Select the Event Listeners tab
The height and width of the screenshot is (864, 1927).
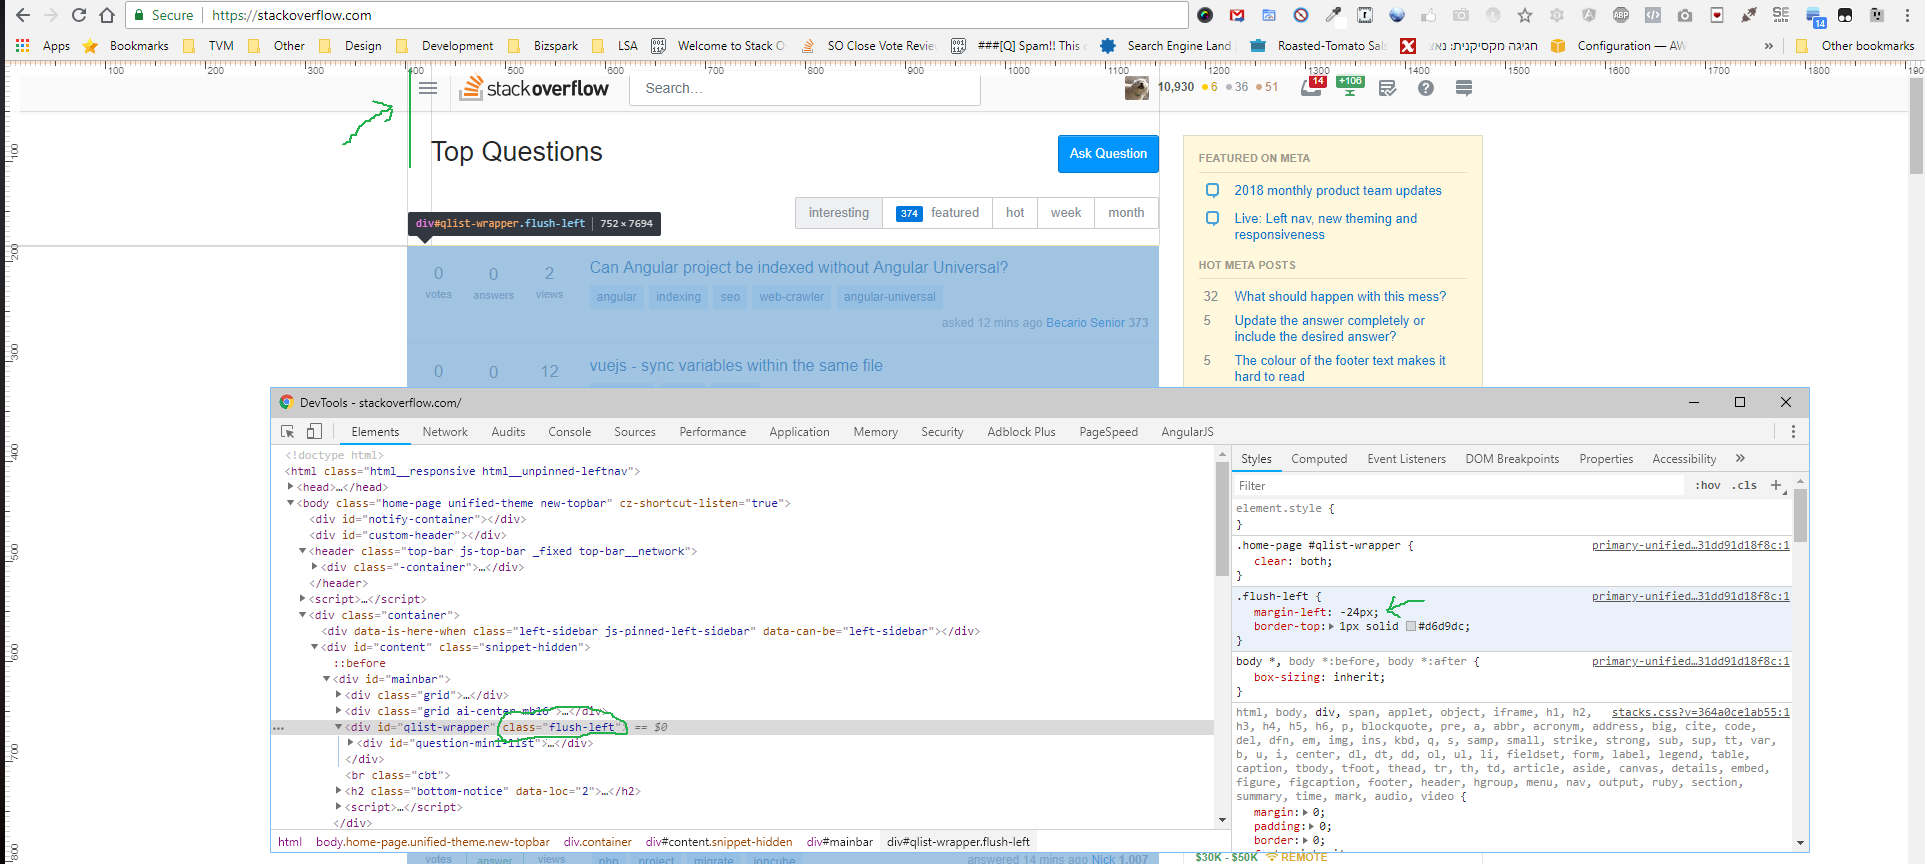(1406, 459)
